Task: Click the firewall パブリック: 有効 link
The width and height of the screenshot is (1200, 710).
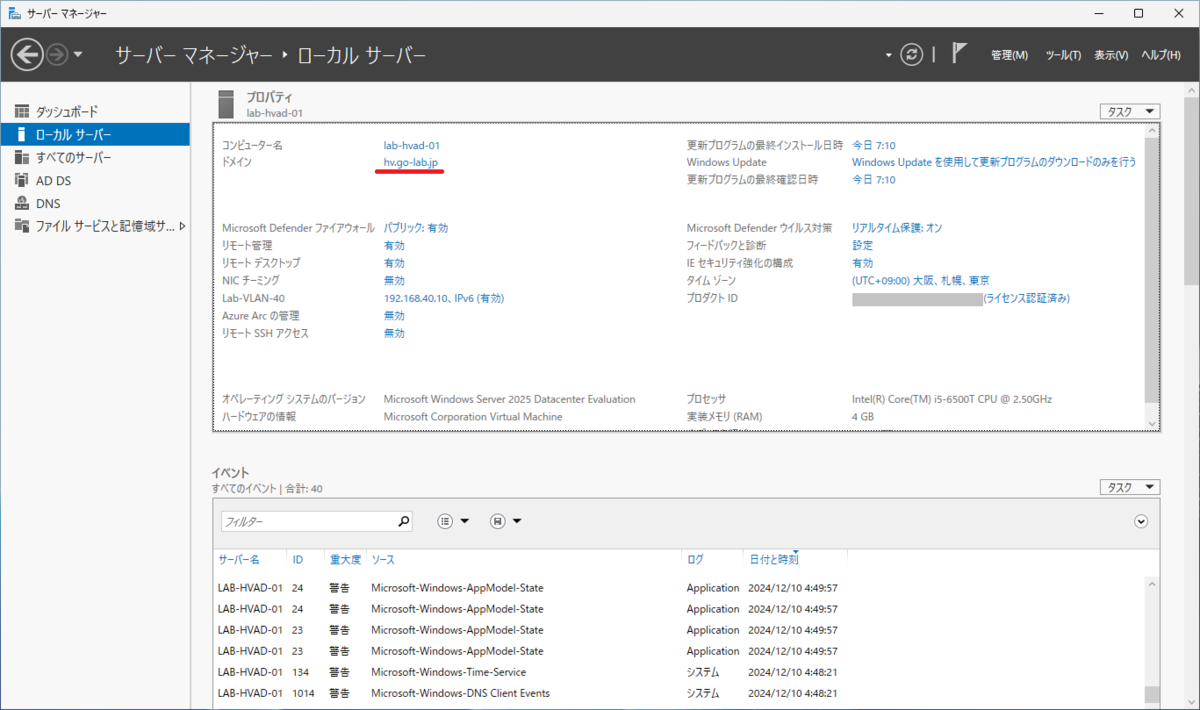Action: pyautogui.click(x=416, y=227)
